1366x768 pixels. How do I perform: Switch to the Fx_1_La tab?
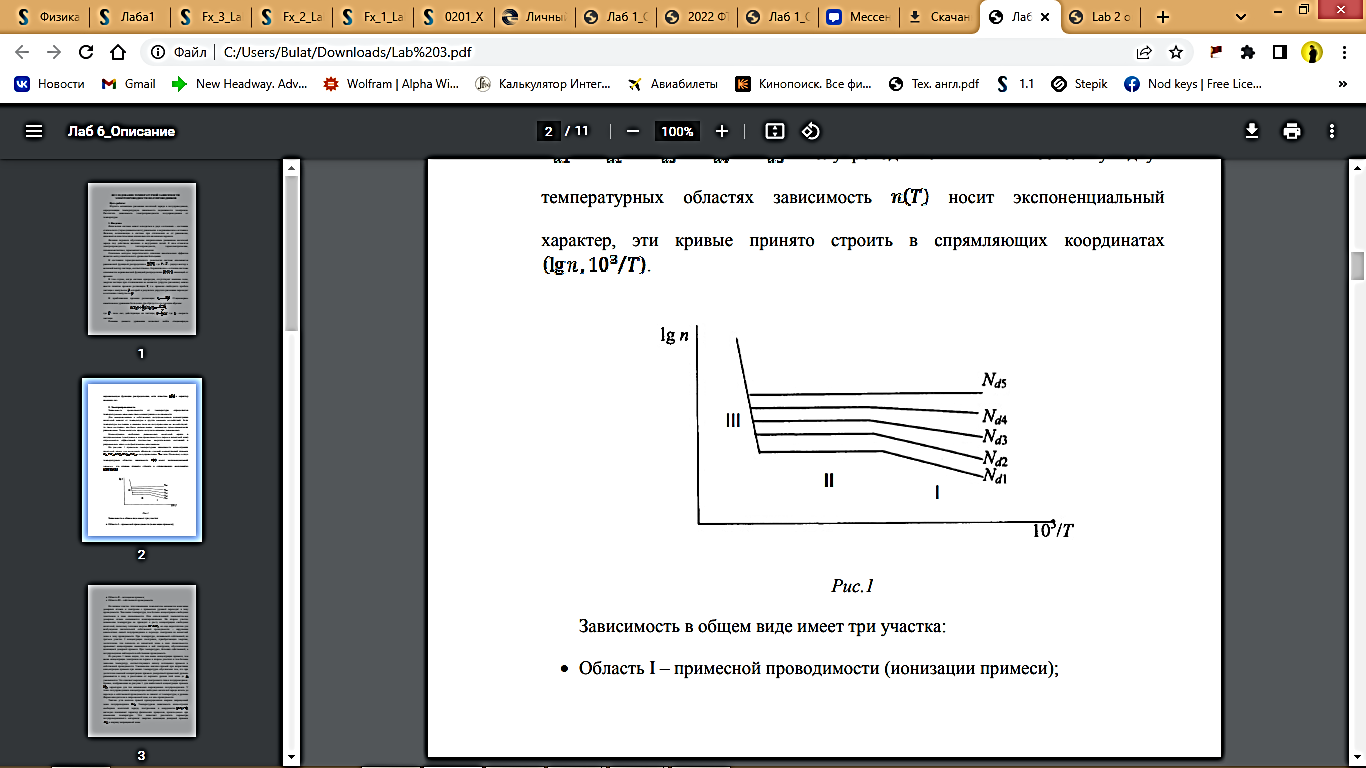pos(374,17)
